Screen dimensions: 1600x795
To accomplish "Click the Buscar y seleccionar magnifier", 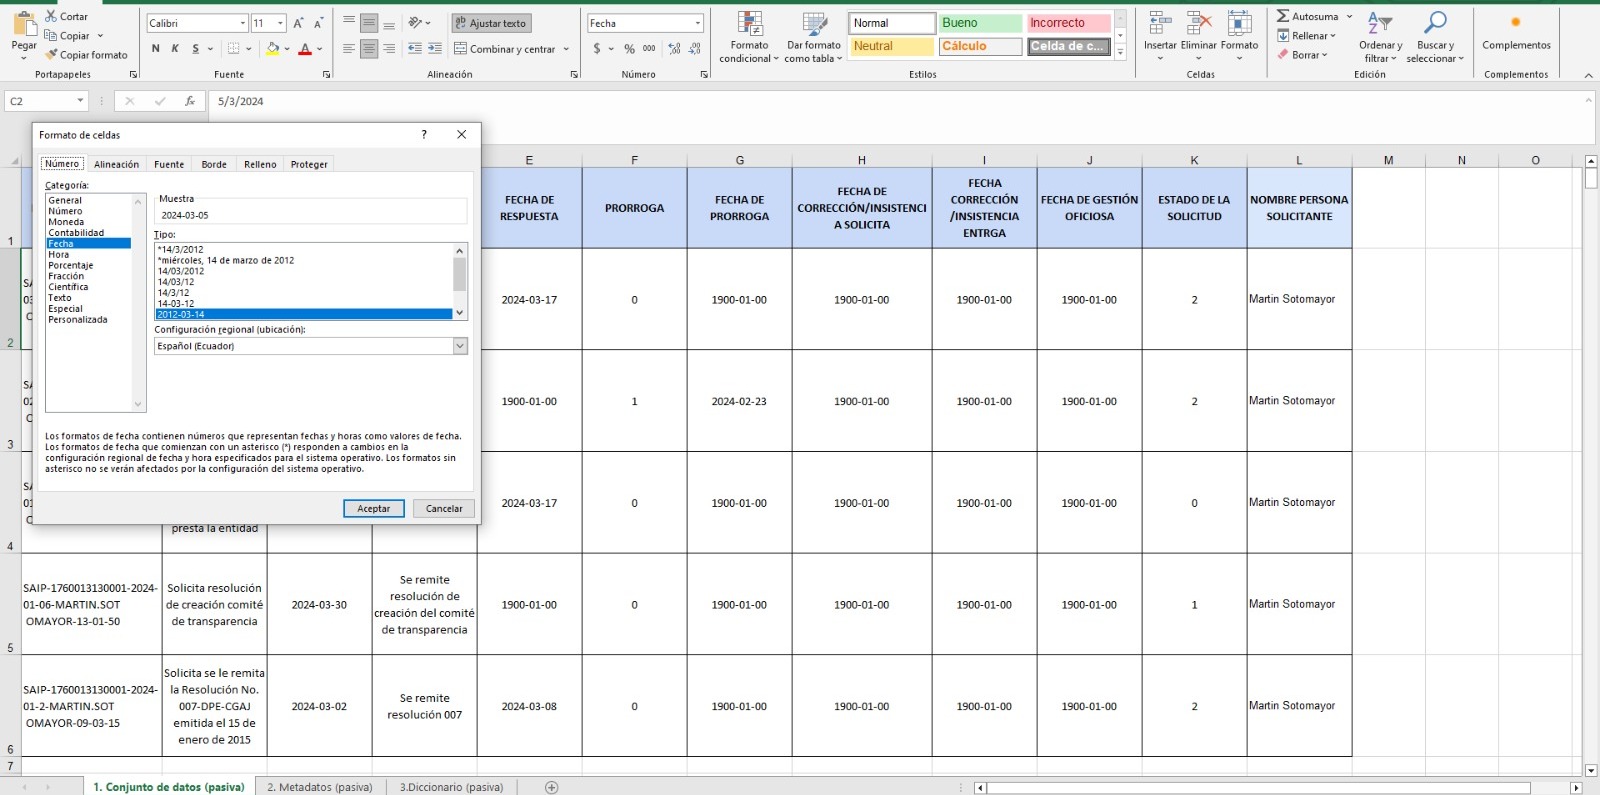I will 1435,24.
